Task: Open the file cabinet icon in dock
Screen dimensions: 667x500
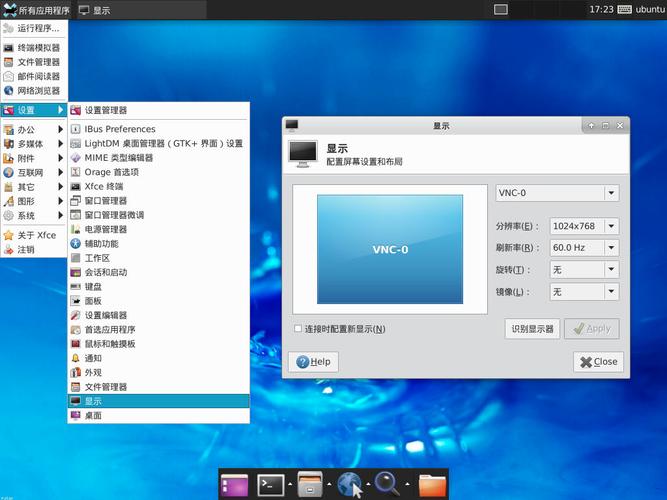Action: pyautogui.click(x=310, y=484)
